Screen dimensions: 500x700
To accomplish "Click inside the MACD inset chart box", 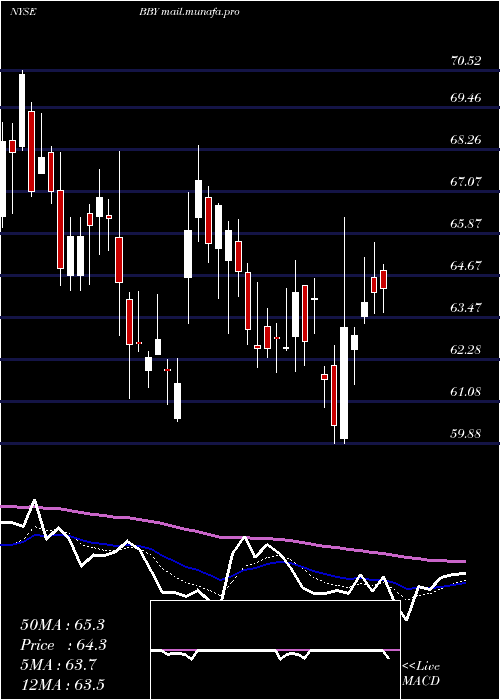I will (275, 650).
